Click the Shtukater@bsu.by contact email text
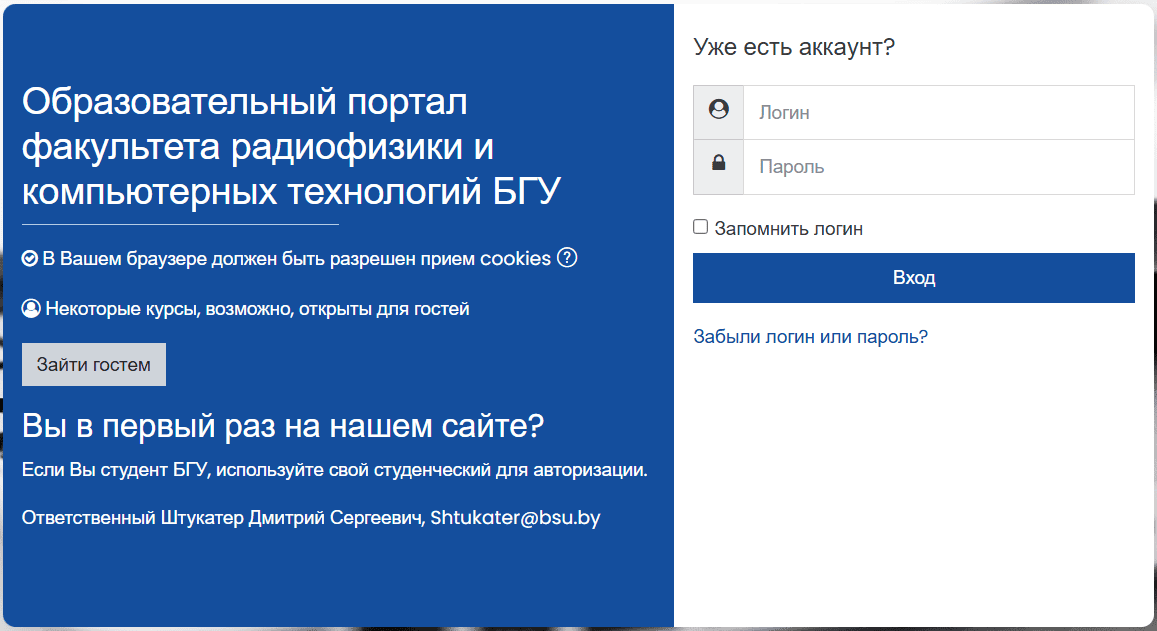The height and width of the screenshot is (631, 1157). pyautogui.click(x=515, y=517)
